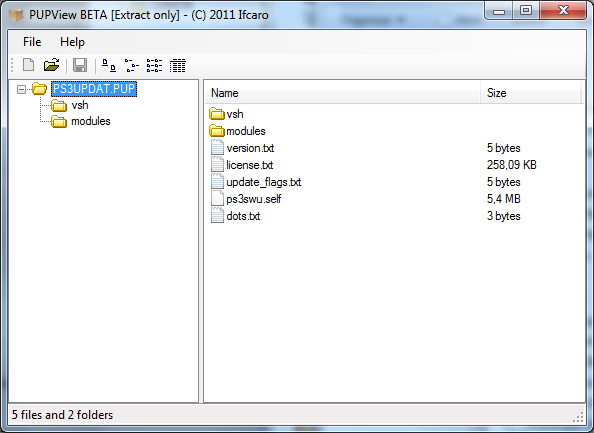594x433 pixels.
Task: Select modules folder in file list
Action: point(245,131)
